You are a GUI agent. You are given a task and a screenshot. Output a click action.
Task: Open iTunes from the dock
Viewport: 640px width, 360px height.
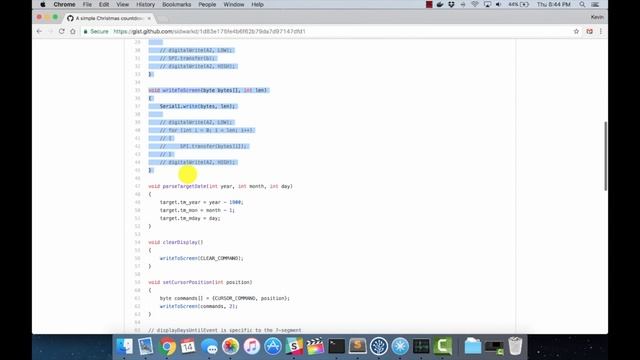252,346
